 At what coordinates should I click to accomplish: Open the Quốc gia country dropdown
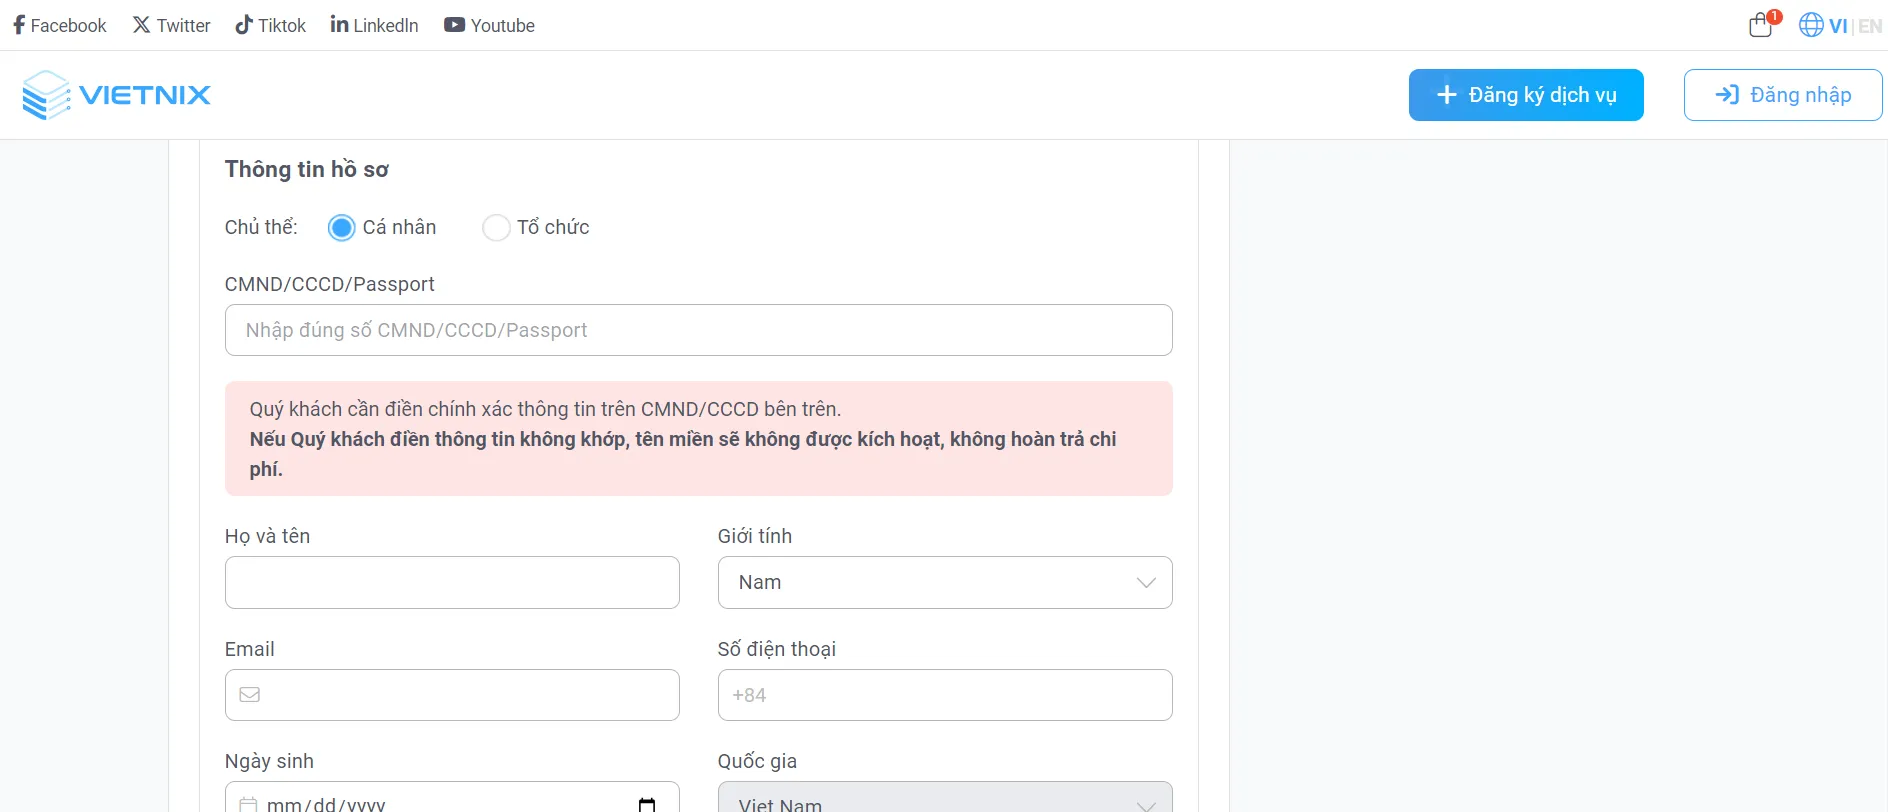point(944,800)
